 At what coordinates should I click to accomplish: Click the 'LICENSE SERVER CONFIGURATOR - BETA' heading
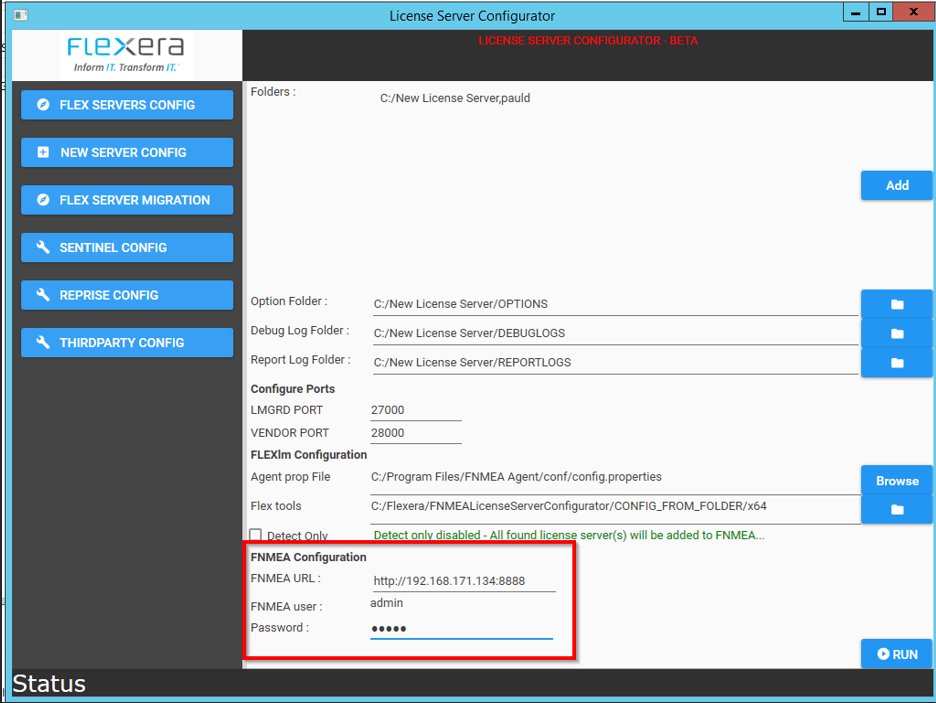588,41
